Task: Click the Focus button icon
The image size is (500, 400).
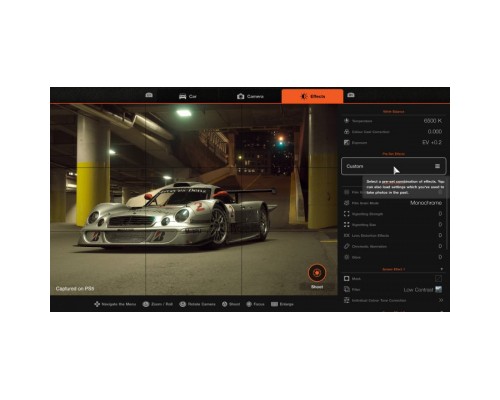Action: [x=249, y=304]
